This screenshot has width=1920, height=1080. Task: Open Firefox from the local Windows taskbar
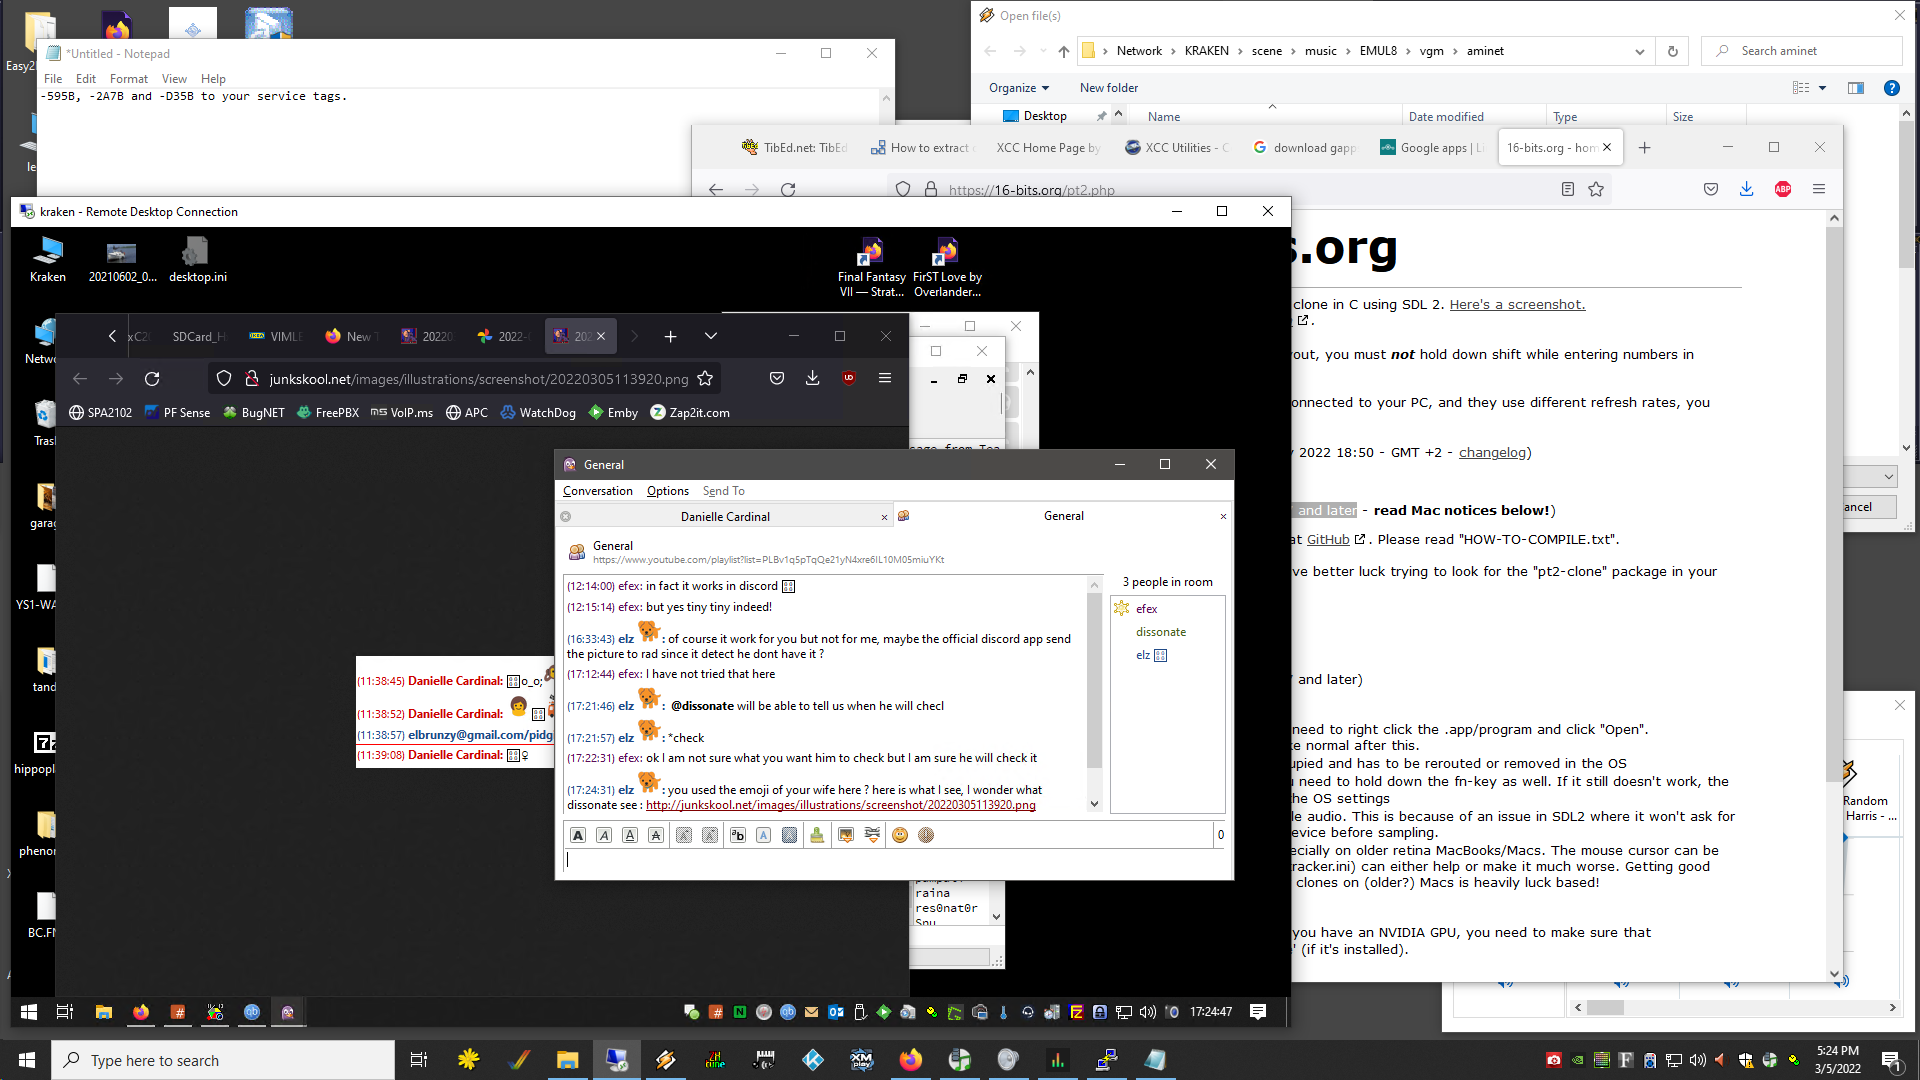(911, 1060)
